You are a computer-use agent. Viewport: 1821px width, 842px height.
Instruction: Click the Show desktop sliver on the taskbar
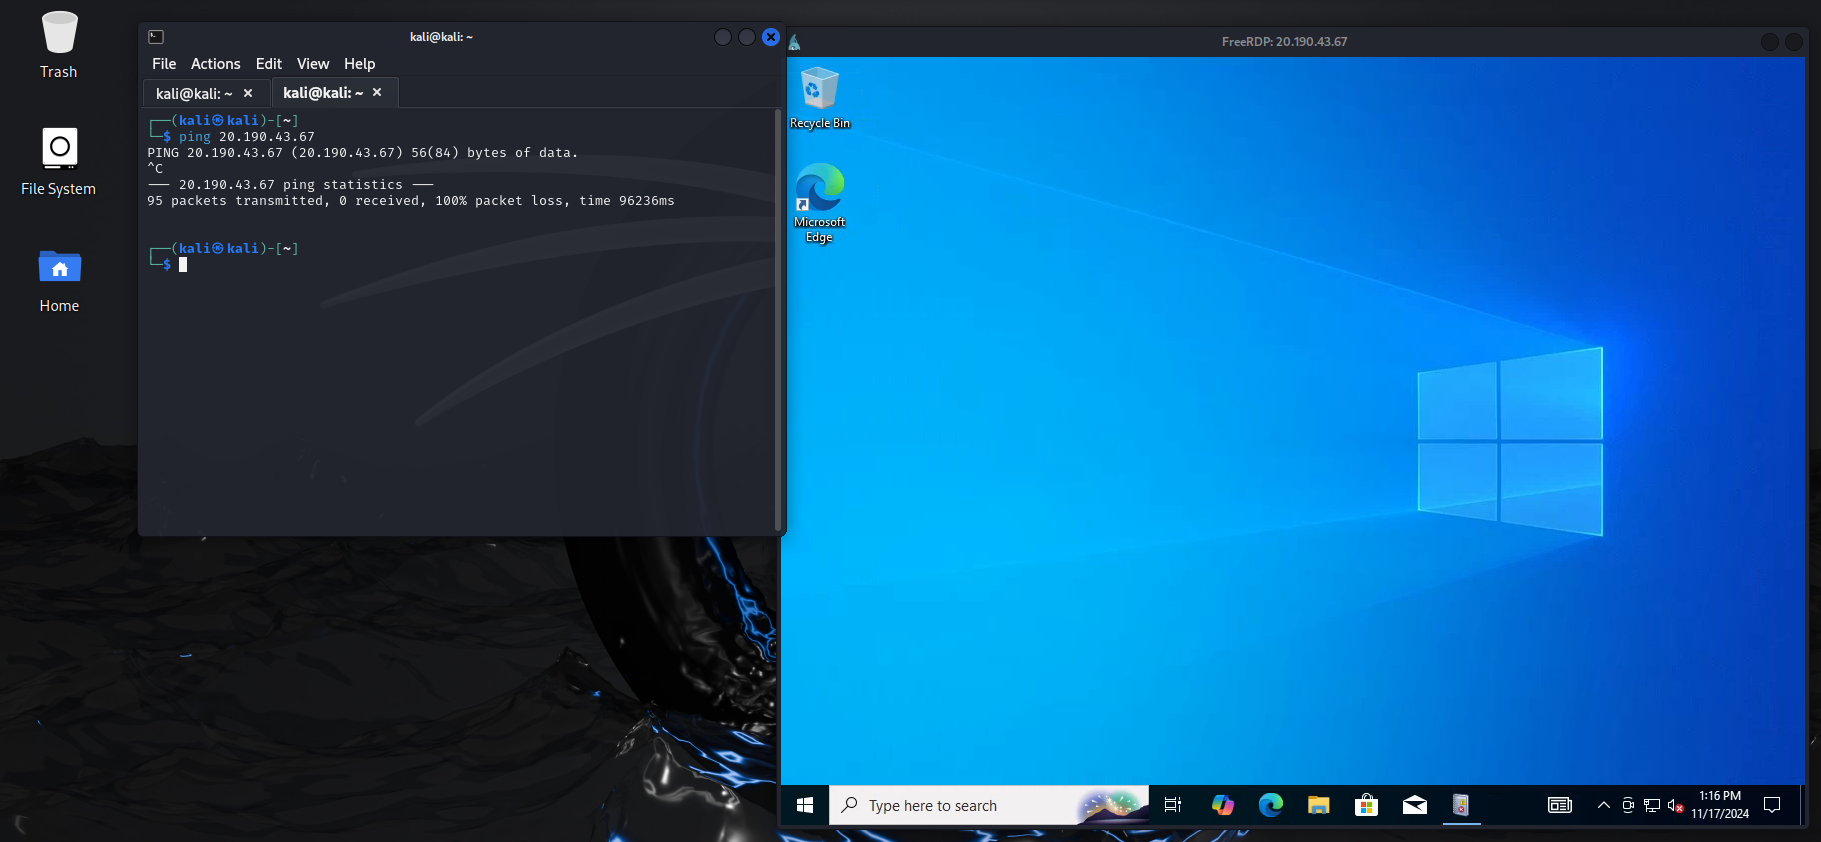[x=1803, y=805]
